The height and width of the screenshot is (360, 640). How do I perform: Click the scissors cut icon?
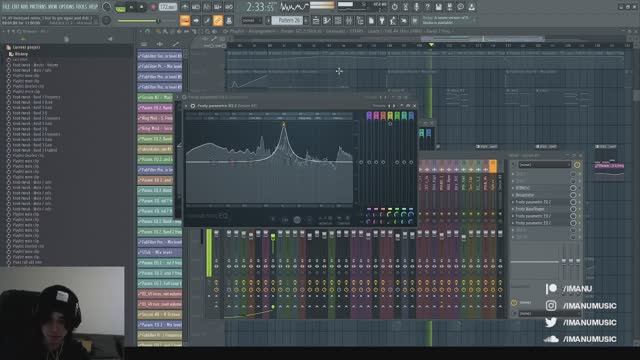tap(405, 7)
